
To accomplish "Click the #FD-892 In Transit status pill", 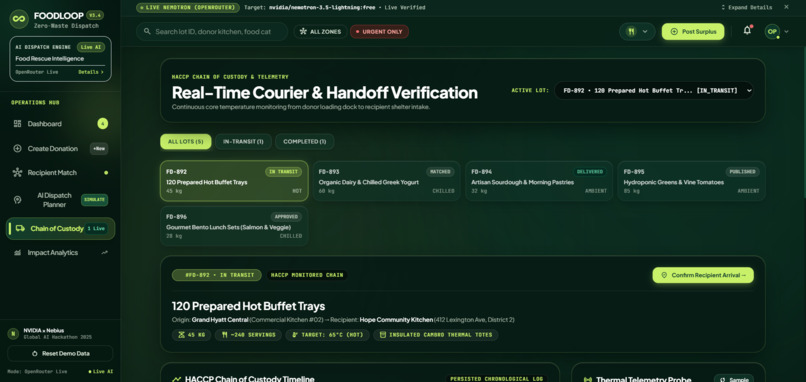I will (216, 275).
